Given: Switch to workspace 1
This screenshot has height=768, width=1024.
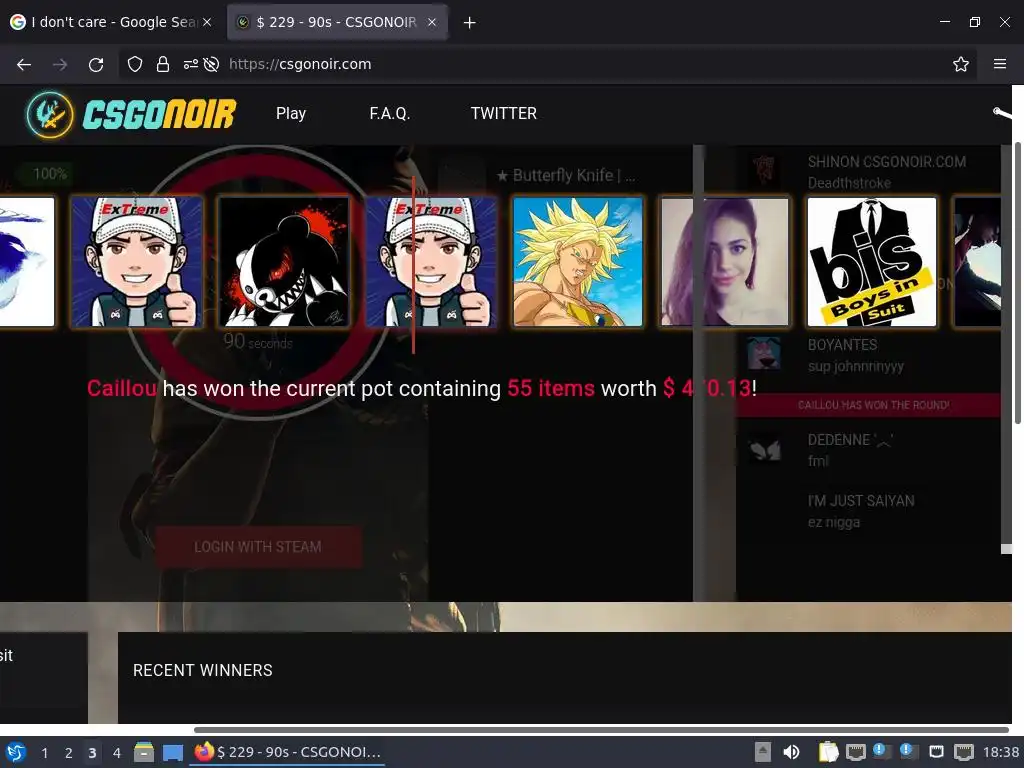Looking at the screenshot, I should tap(44, 753).
